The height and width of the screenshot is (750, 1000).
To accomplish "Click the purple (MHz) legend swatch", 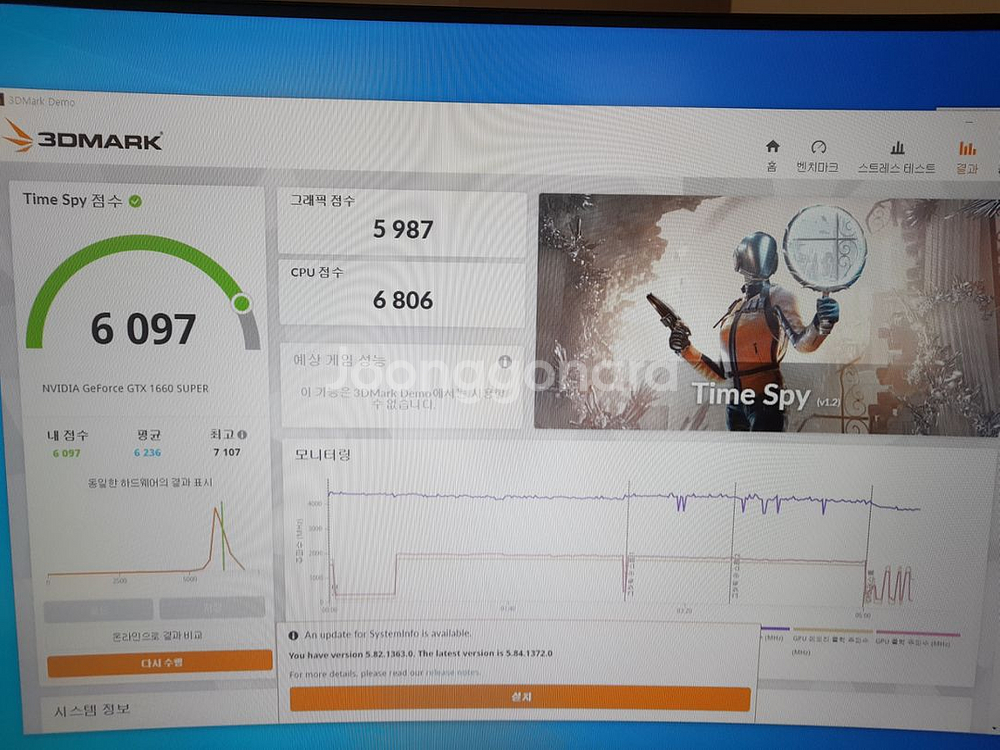I will pyautogui.click(x=775, y=629).
